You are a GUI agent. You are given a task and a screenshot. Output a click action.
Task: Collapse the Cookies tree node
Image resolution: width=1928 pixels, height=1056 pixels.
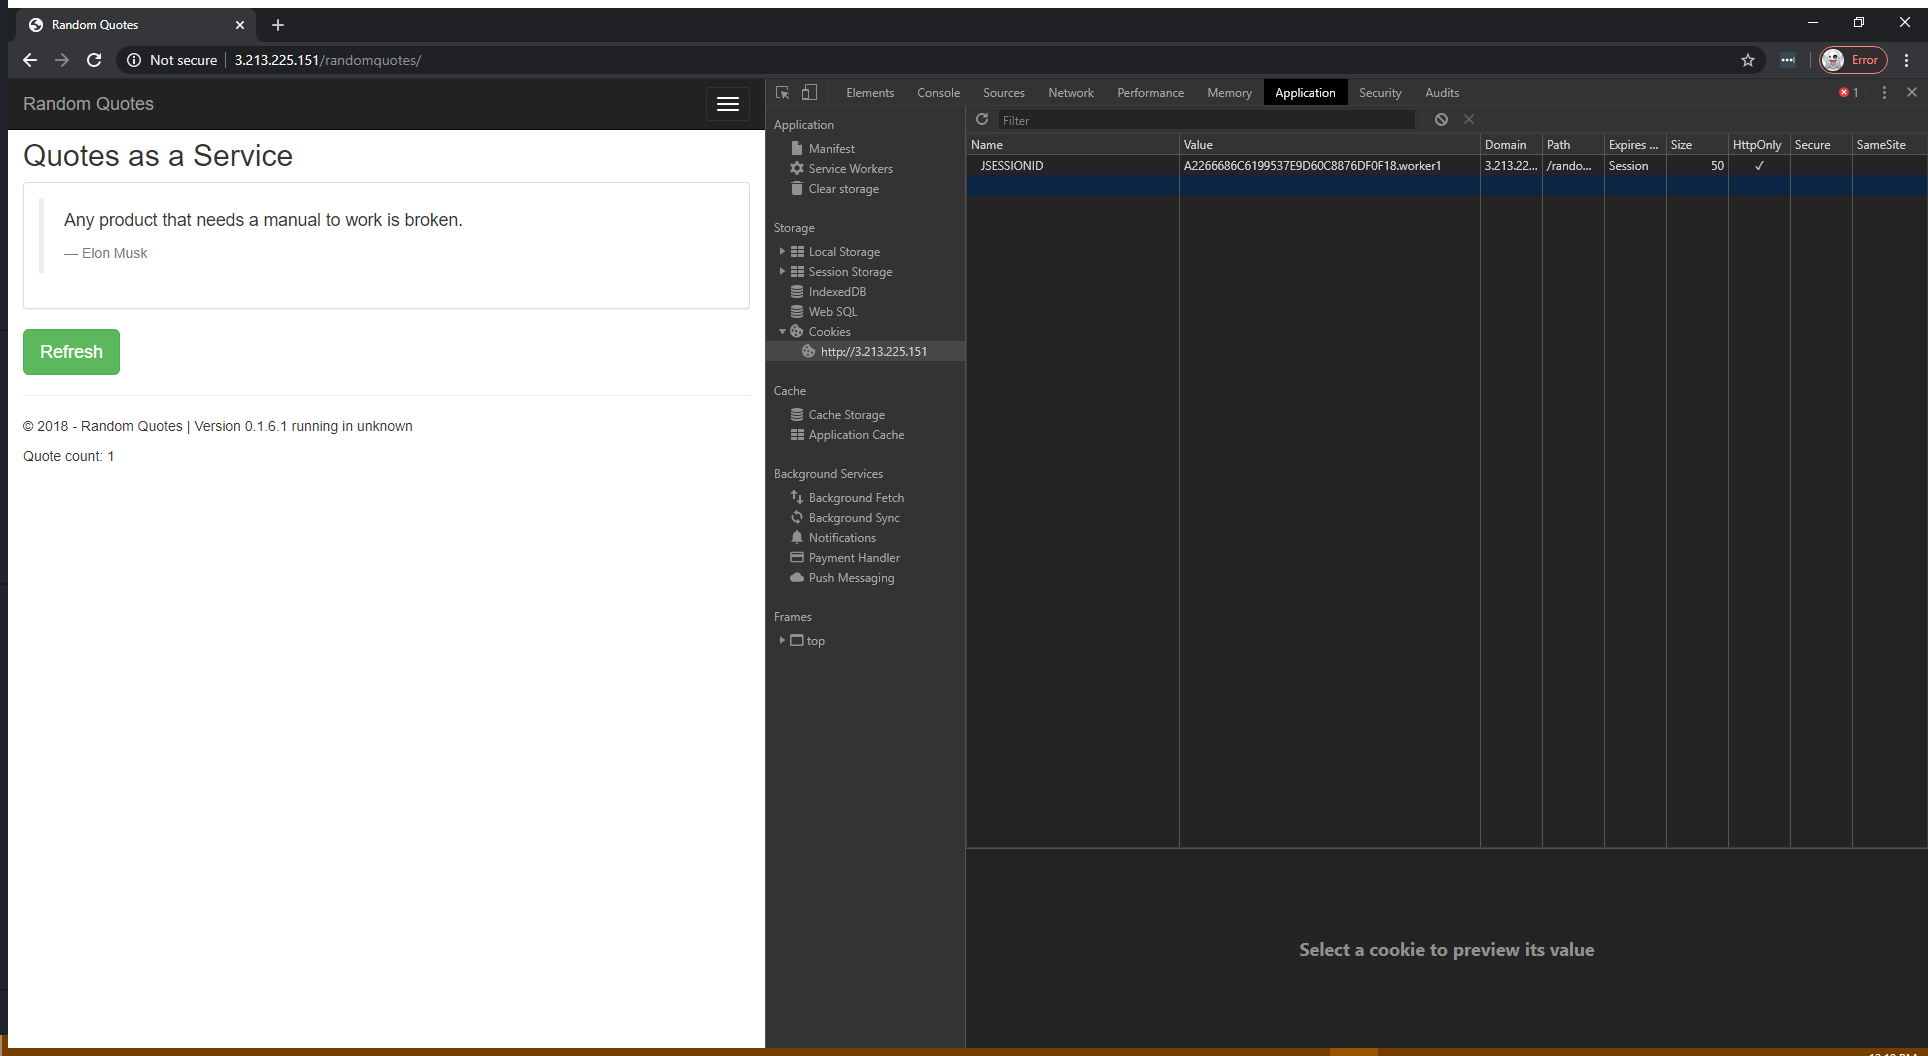tap(782, 332)
